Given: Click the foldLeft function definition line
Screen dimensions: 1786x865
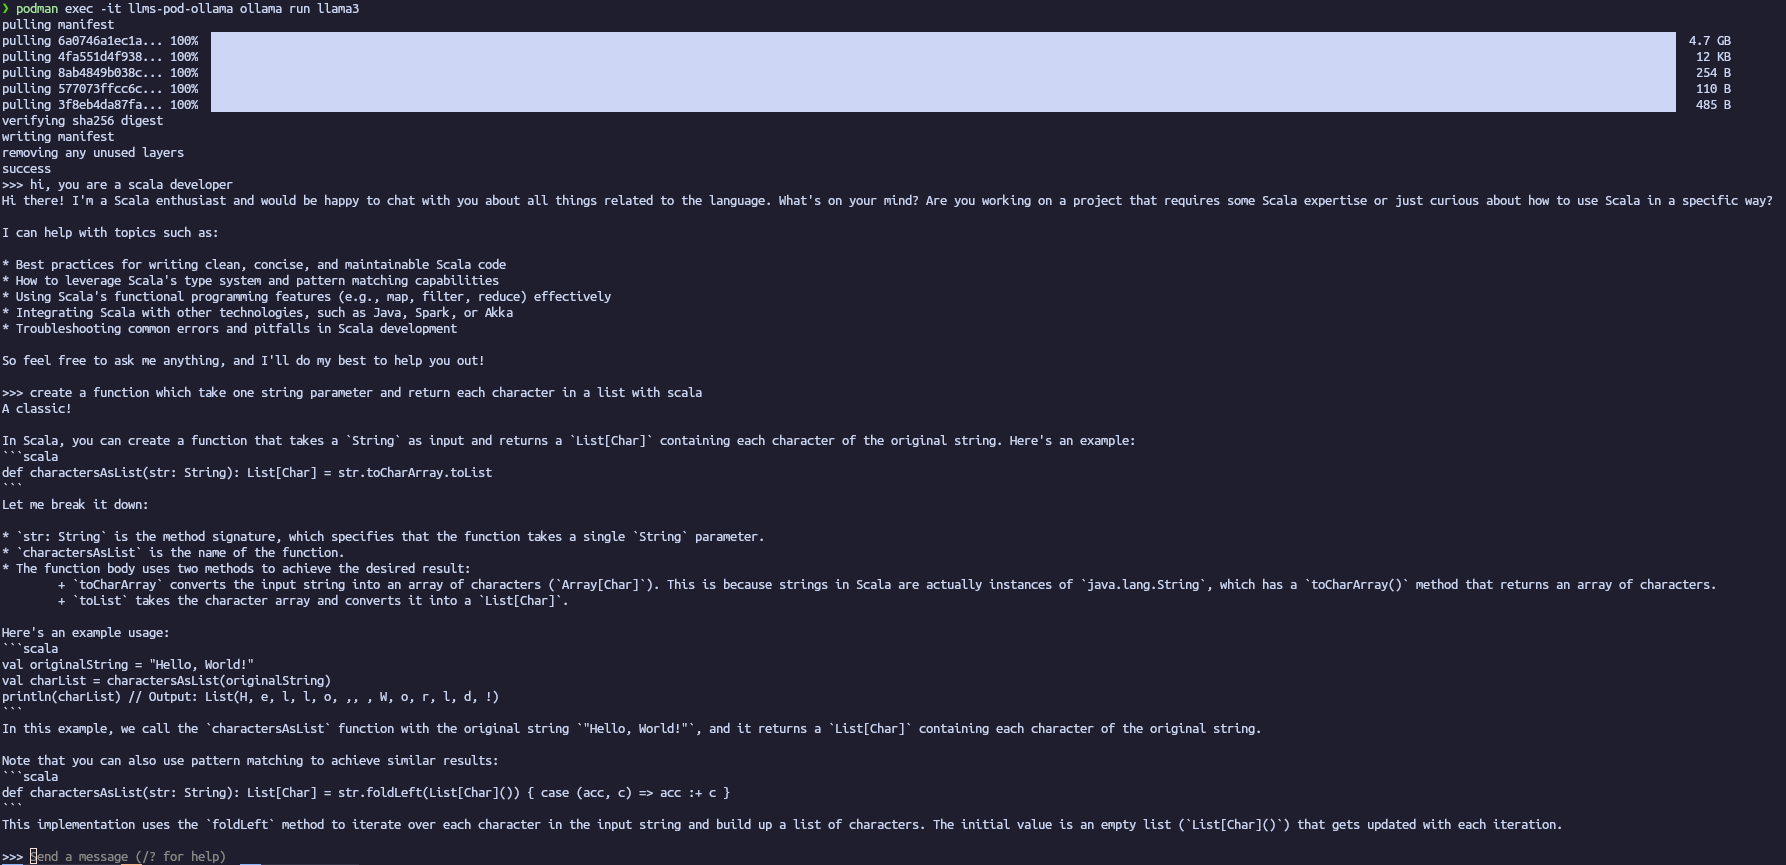Looking at the screenshot, I should 366,793.
